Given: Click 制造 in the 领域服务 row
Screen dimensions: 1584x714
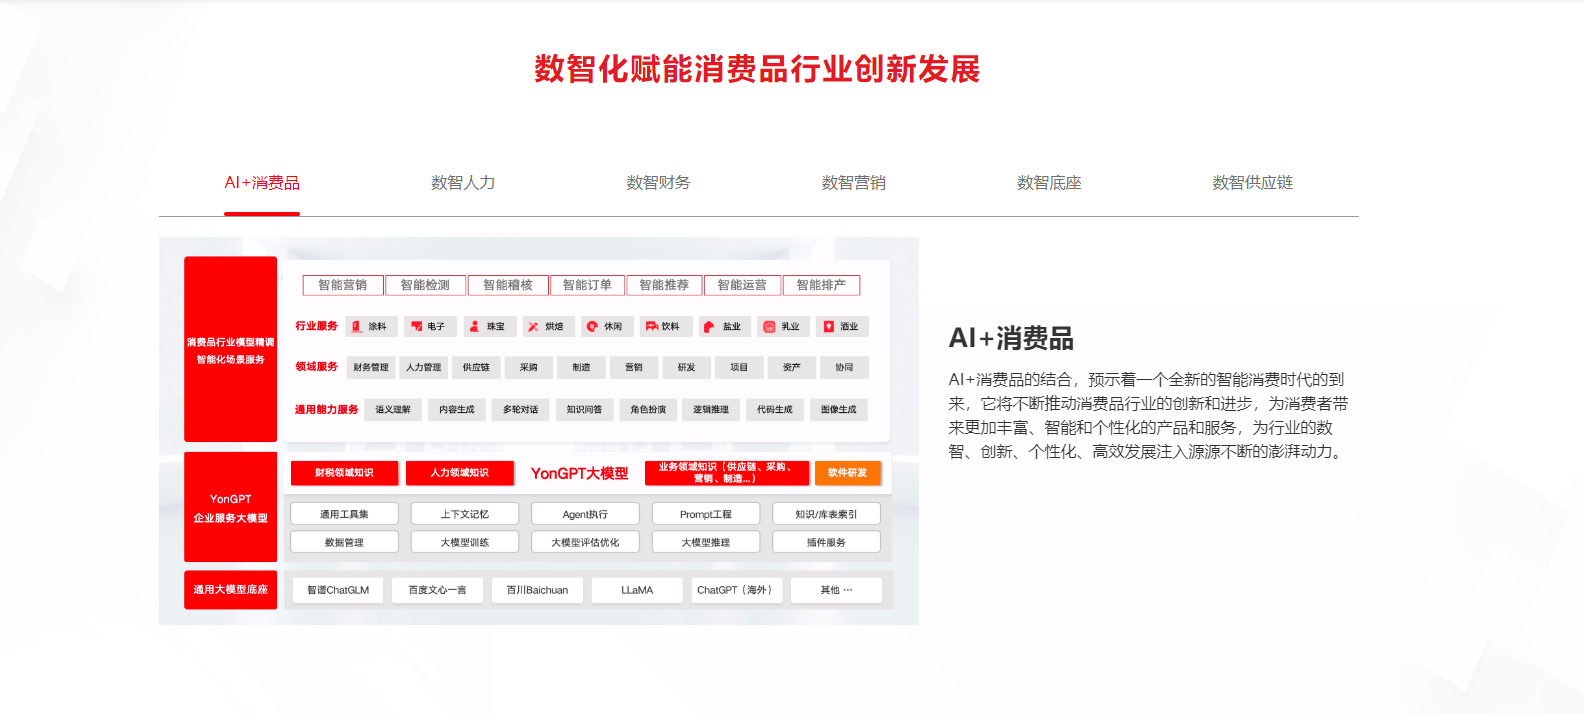Looking at the screenshot, I should coord(581,368).
